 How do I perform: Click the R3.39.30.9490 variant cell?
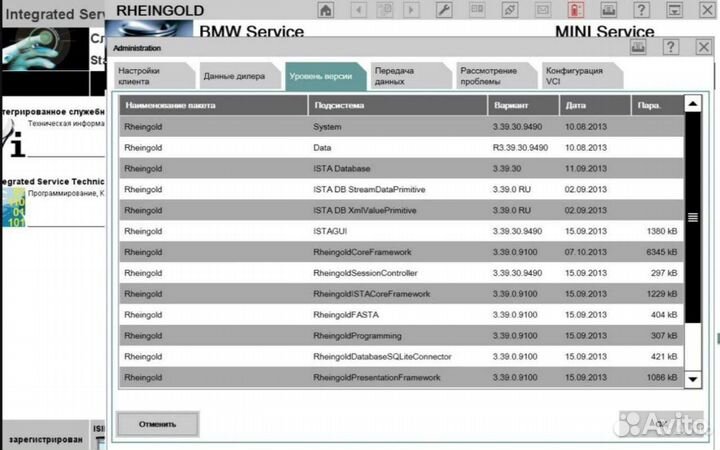click(520, 147)
